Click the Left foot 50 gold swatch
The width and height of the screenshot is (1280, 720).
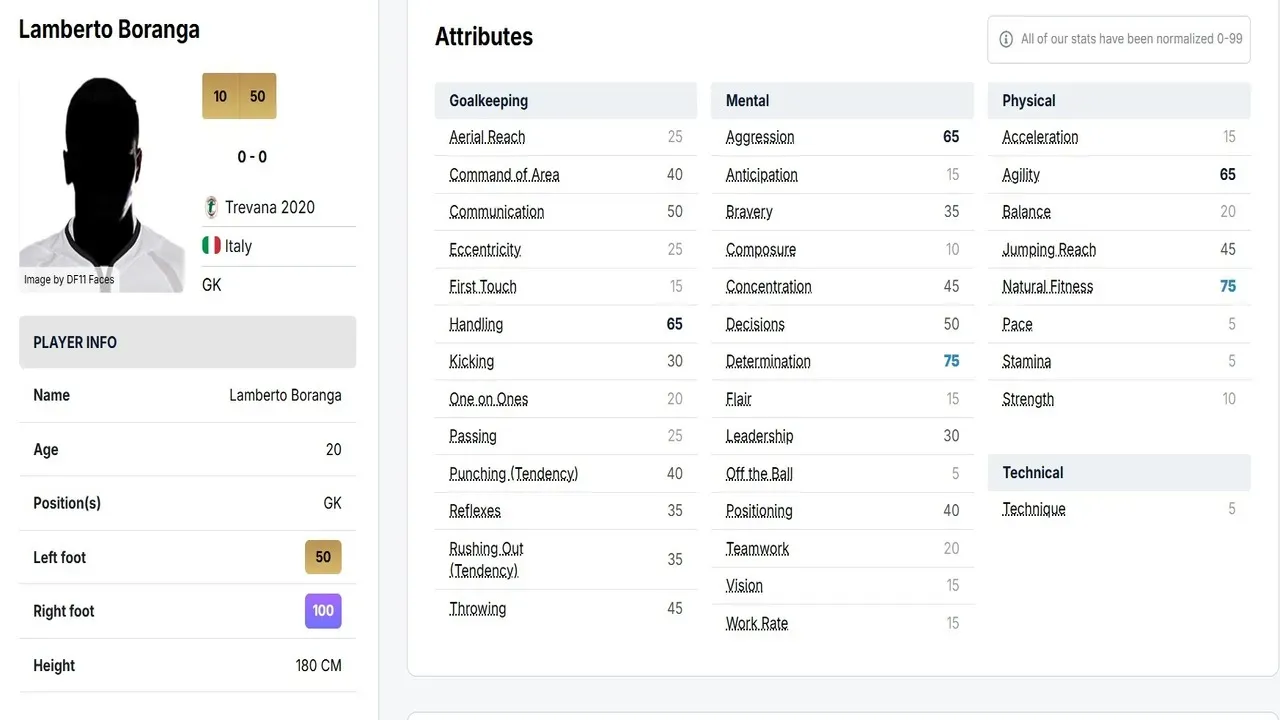pos(323,557)
